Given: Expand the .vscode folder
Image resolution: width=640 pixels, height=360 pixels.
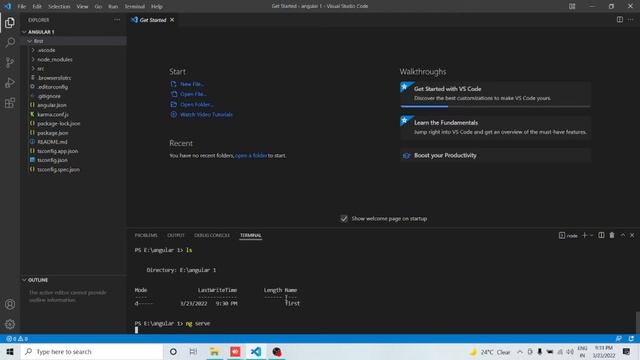Looking at the screenshot, I should click(46, 50).
